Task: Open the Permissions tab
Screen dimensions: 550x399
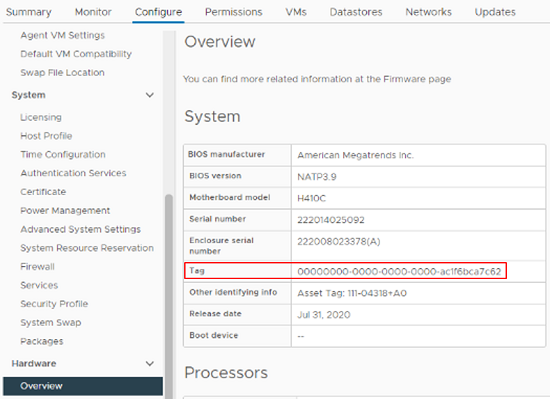Action: pos(234,12)
